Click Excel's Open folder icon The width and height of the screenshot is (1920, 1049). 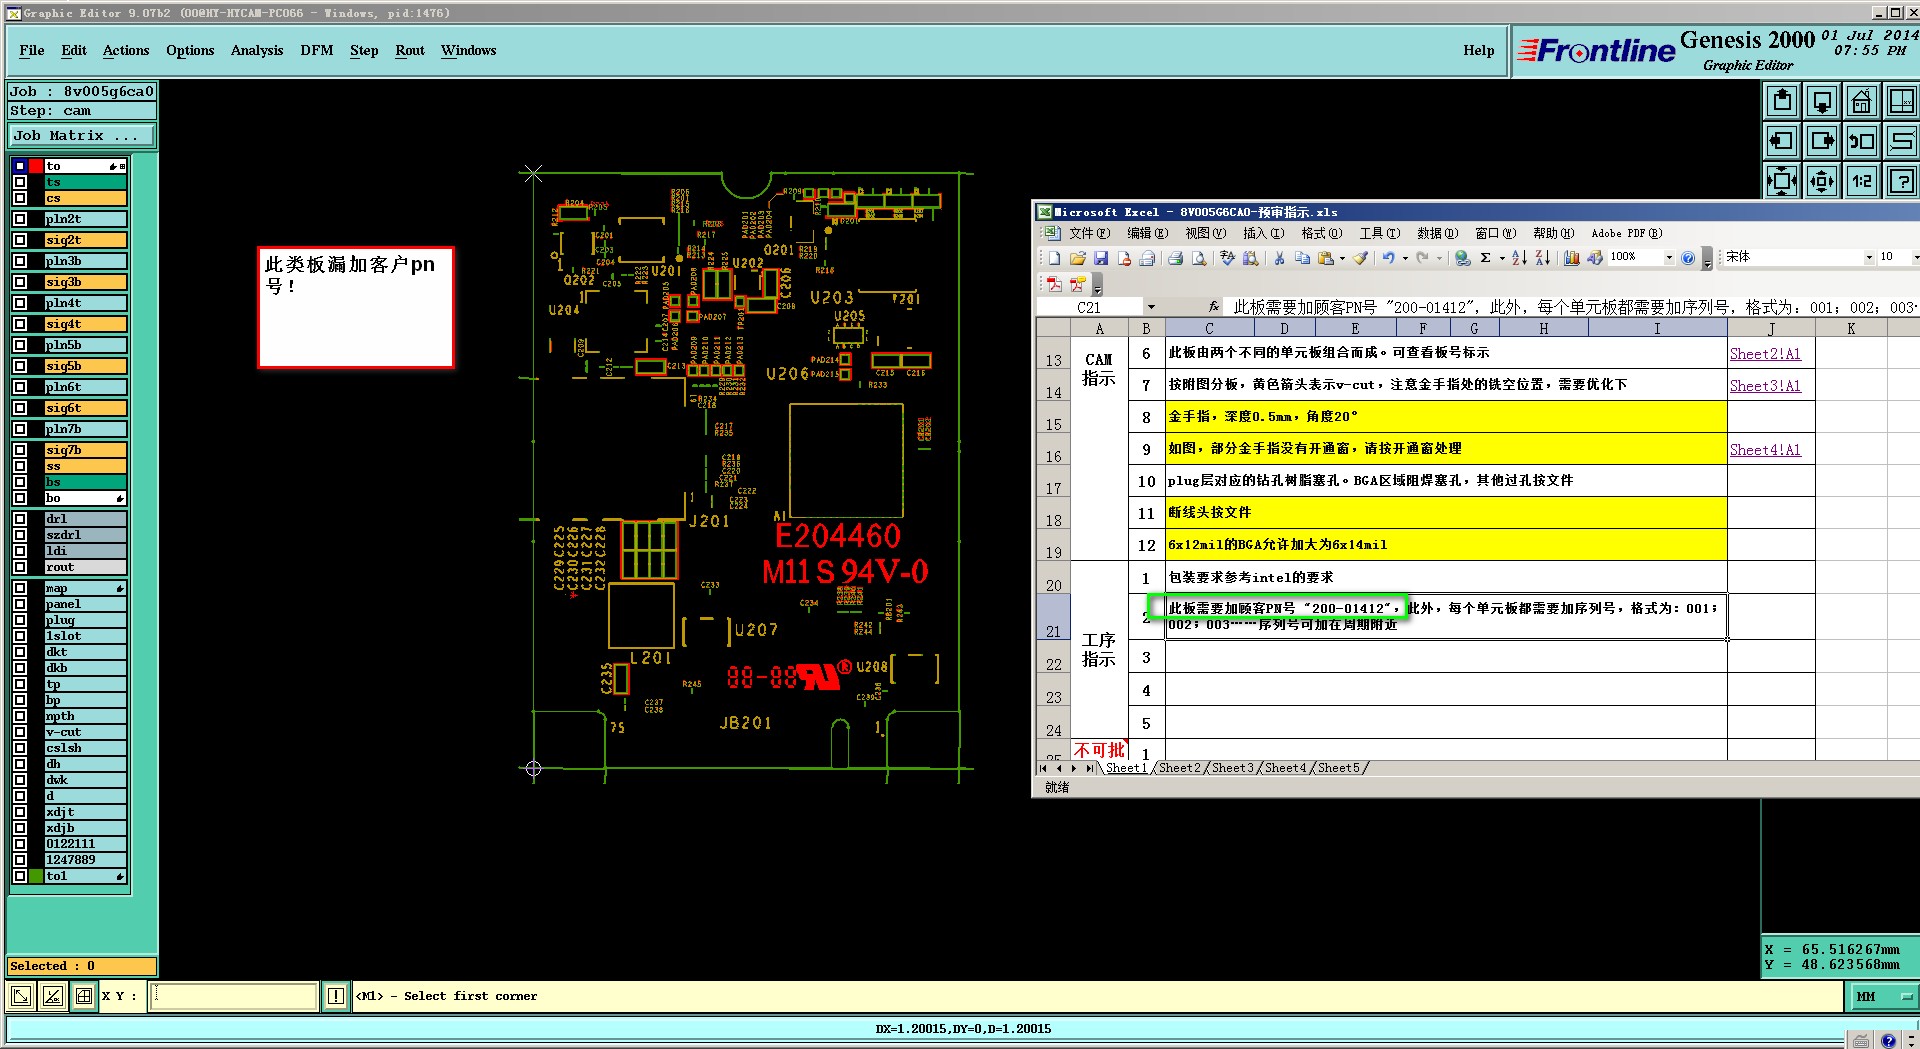(1078, 258)
